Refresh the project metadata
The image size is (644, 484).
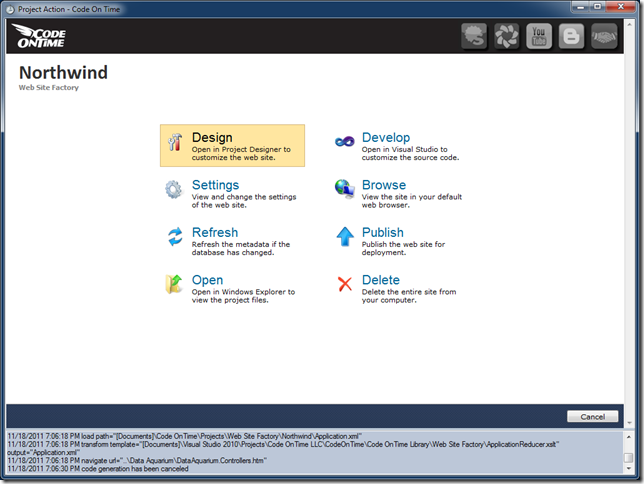214,233
